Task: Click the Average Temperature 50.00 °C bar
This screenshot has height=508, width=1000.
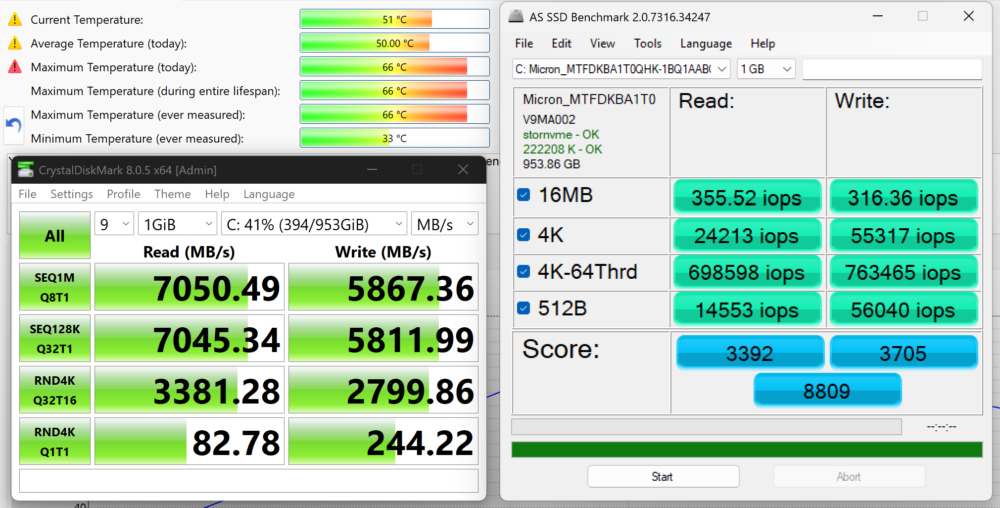Action: [x=395, y=43]
